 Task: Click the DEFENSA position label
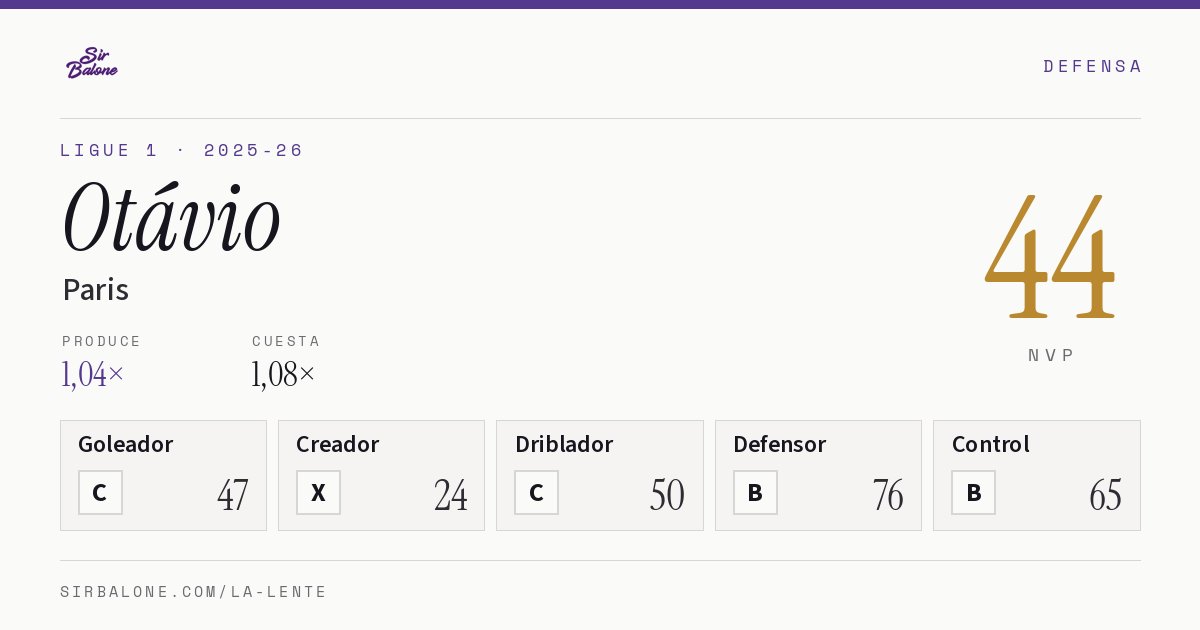1092,66
